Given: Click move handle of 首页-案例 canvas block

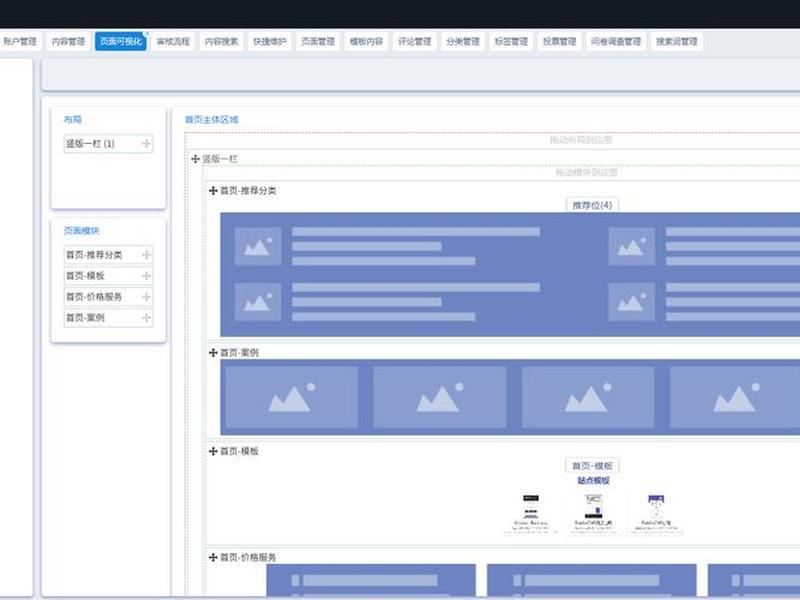Looking at the screenshot, I should pos(213,353).
